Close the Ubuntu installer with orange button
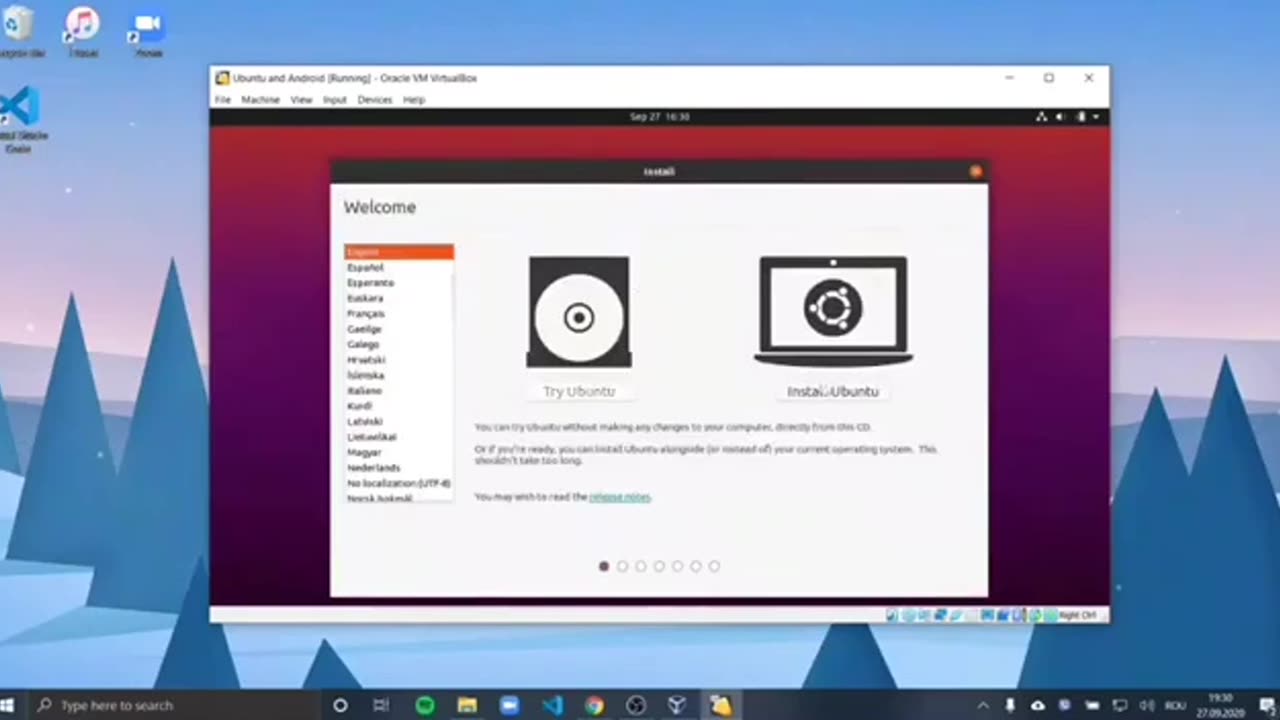This screenshot has width=1280, height=720. (x=976, y=171)
